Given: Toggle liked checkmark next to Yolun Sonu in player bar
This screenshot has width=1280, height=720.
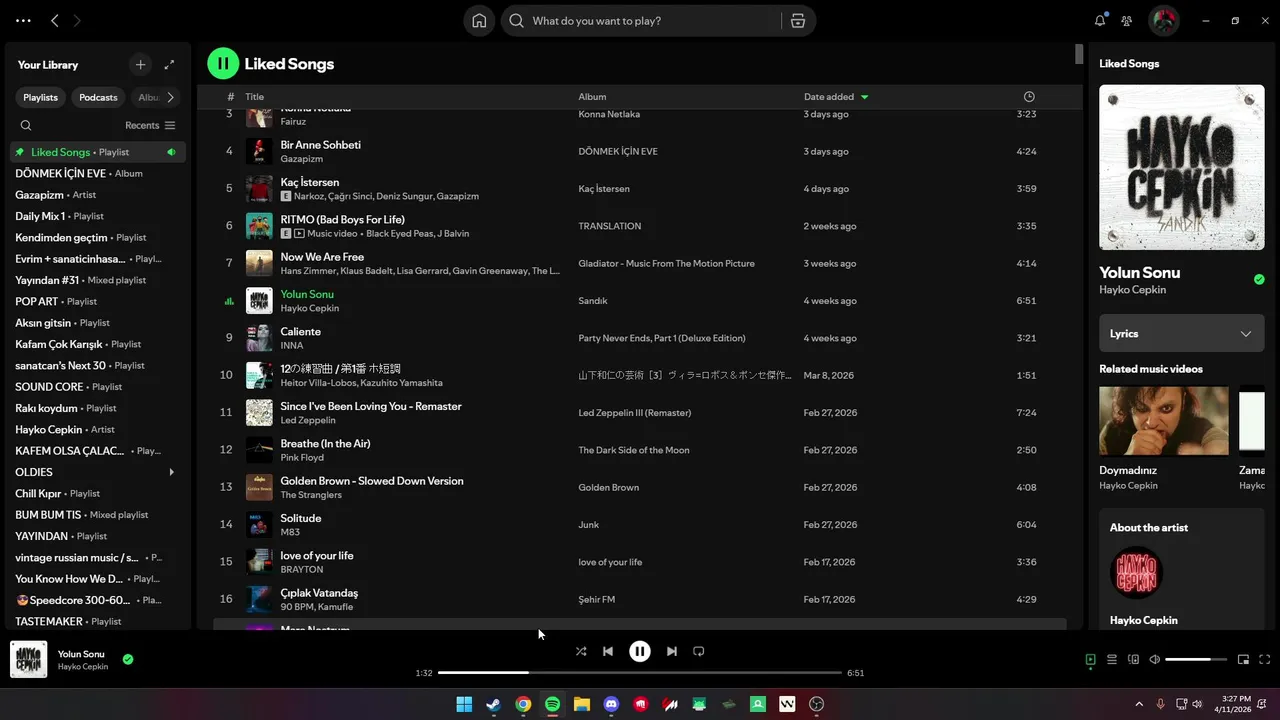Looking at the screenshot, I should point(128,659).
